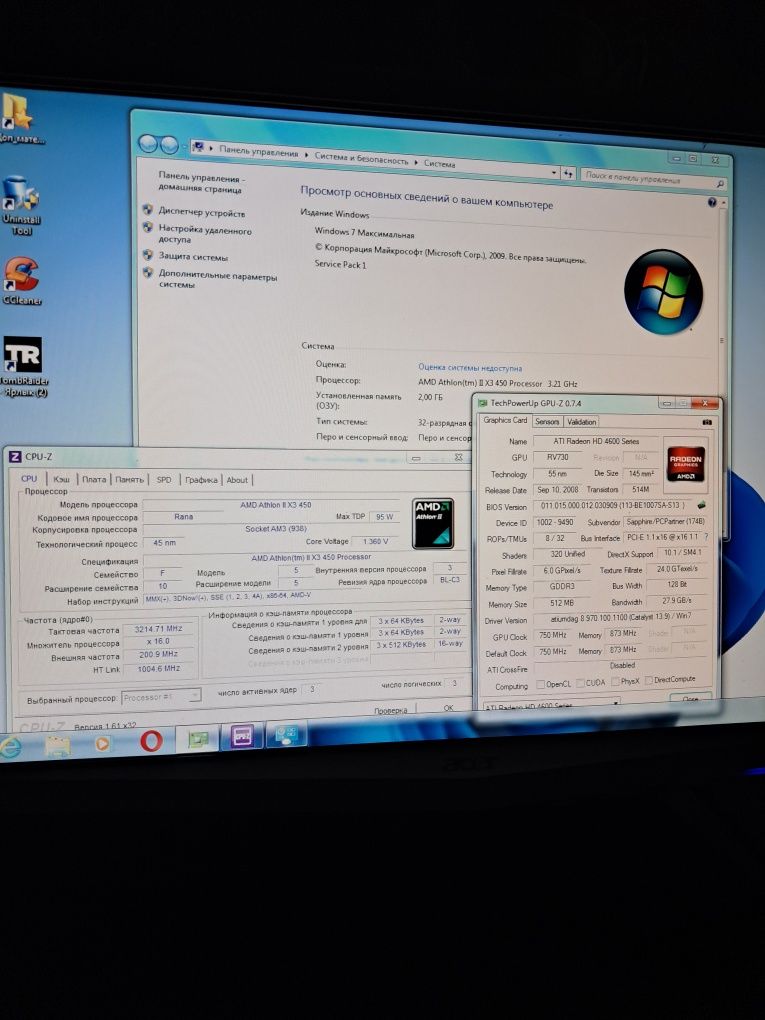Click the GPU-Z title bar icon
The height and width of the screenshot is (1020, 765).
[x=482, y=403]
